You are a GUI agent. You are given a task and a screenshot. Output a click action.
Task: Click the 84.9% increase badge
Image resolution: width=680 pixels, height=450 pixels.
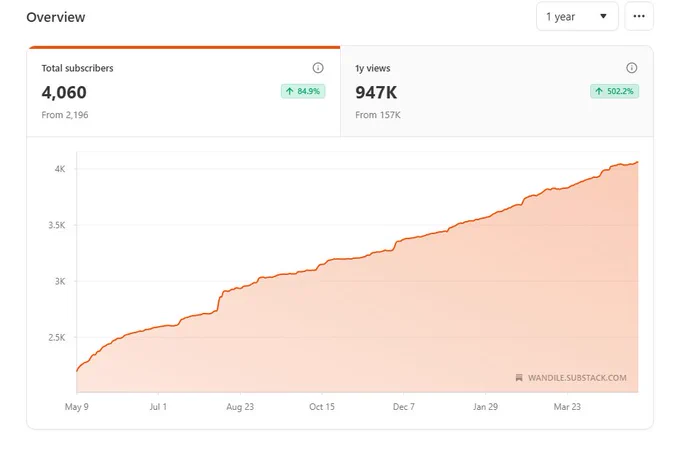pyautogui.click(x=303, y=91)
